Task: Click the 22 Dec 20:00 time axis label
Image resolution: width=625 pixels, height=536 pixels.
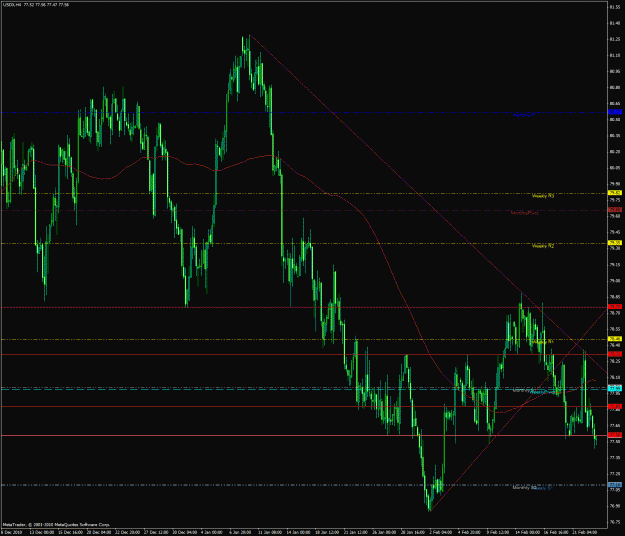Action: point(128,532)
